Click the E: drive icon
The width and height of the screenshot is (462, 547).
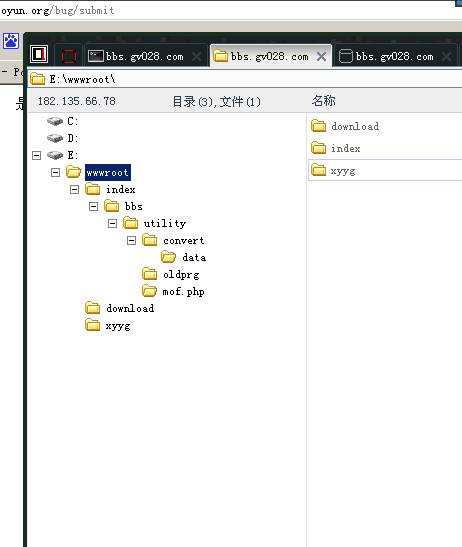point(55,155)
